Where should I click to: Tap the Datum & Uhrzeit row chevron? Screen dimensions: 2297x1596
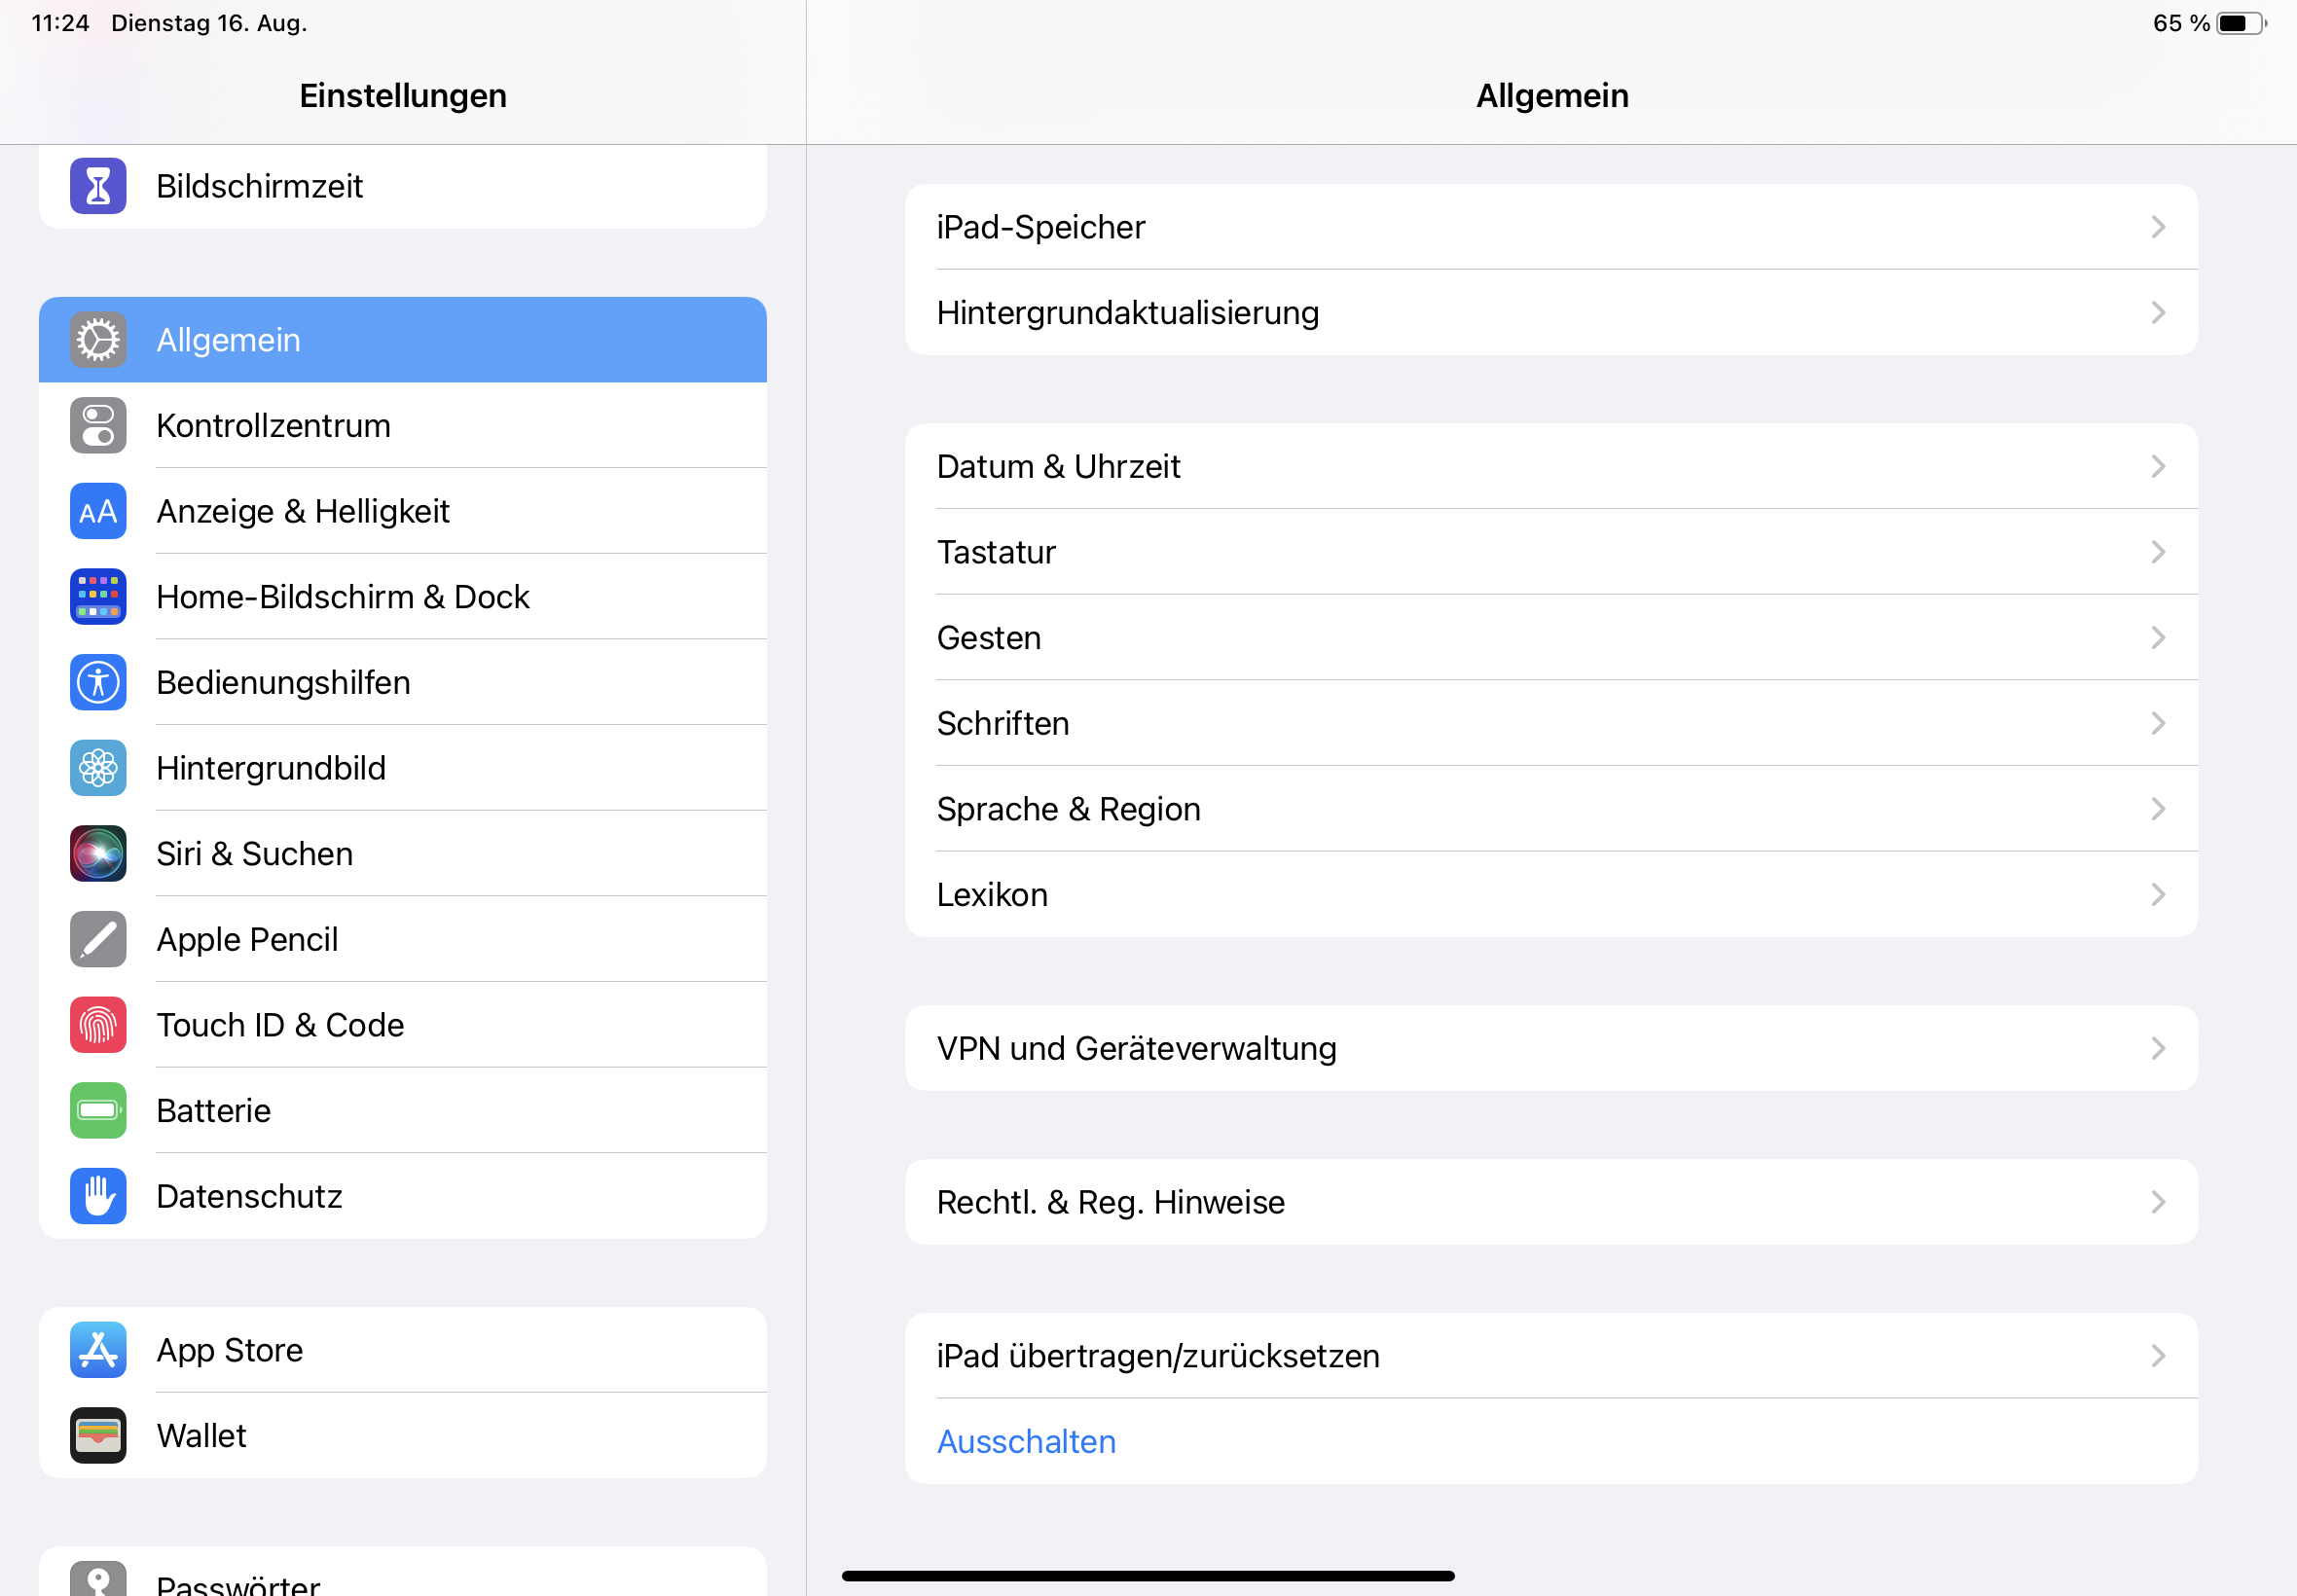pyautogui.click(x=2158, y=467)
